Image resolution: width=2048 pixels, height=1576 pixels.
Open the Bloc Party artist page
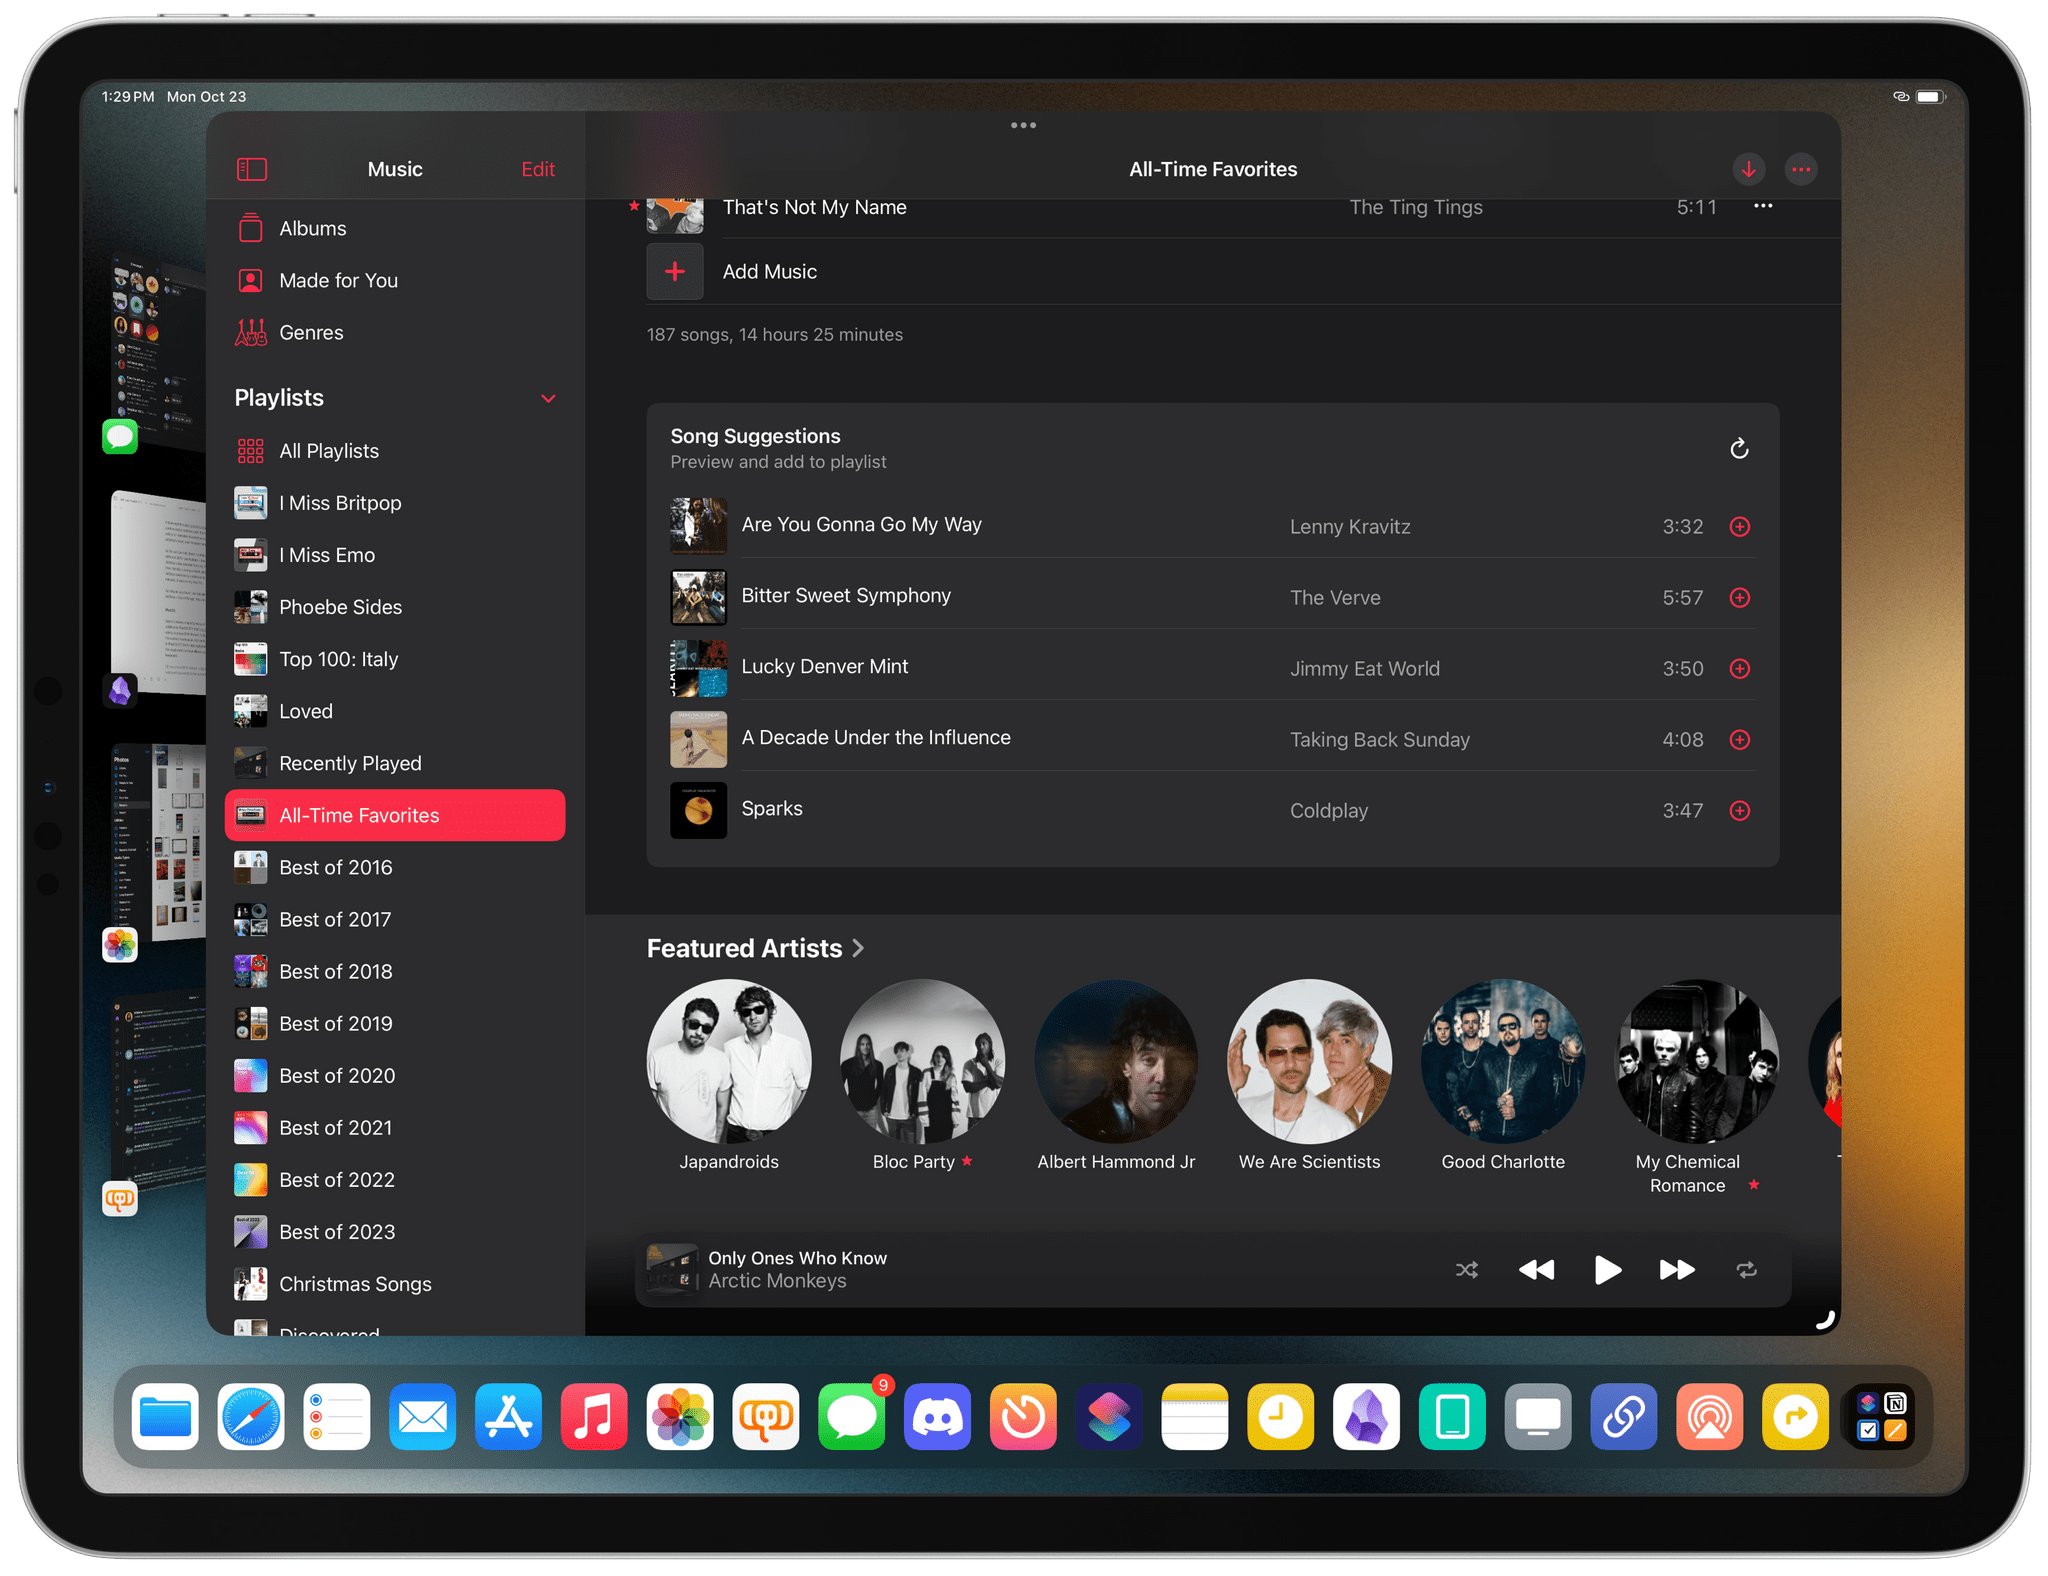[x=922, y=1076]
